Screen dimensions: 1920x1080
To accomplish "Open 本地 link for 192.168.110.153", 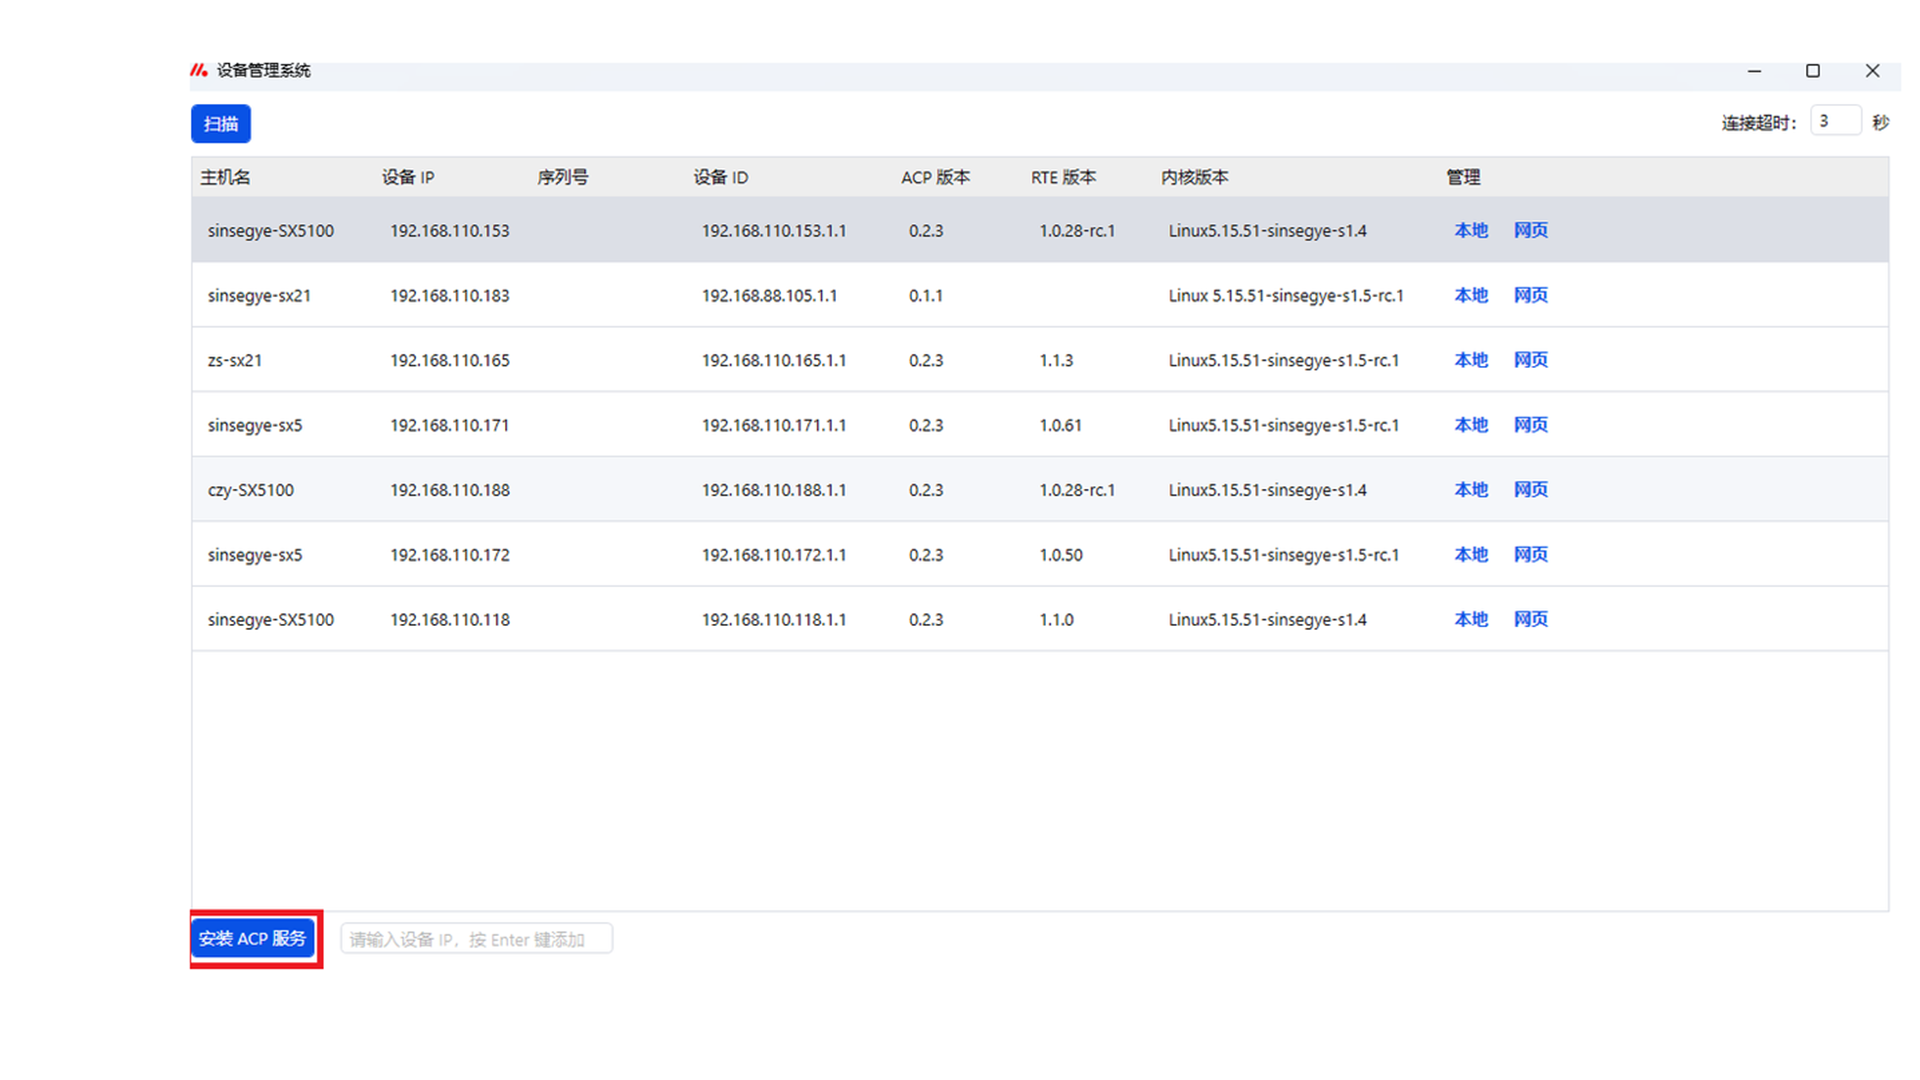I will pyautogui.click(x=1470, y=230).
